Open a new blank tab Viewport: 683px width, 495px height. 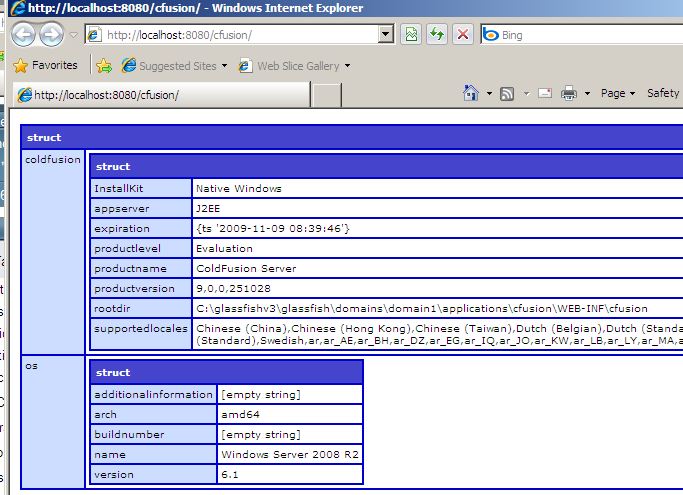pos(327,95)
